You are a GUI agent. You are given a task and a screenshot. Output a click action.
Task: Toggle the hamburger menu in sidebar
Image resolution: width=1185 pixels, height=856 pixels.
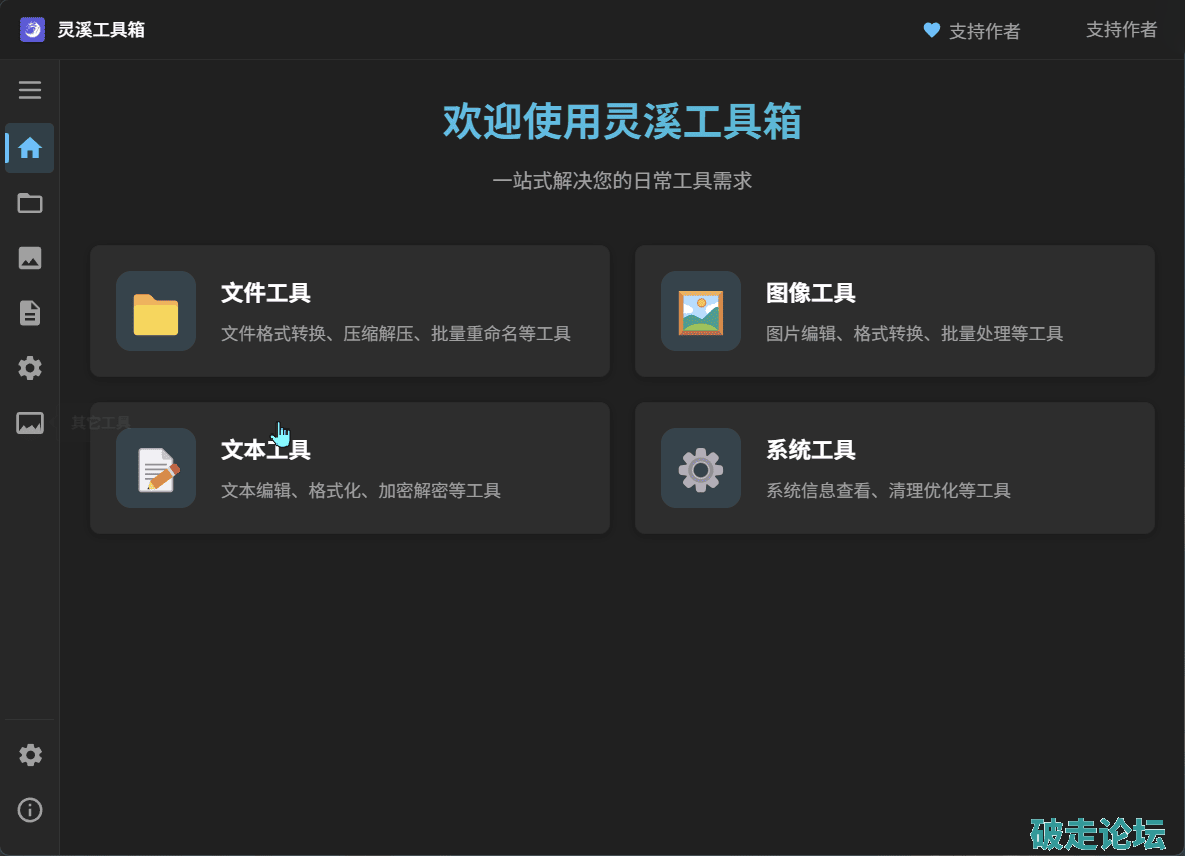(x=30, y=90)
